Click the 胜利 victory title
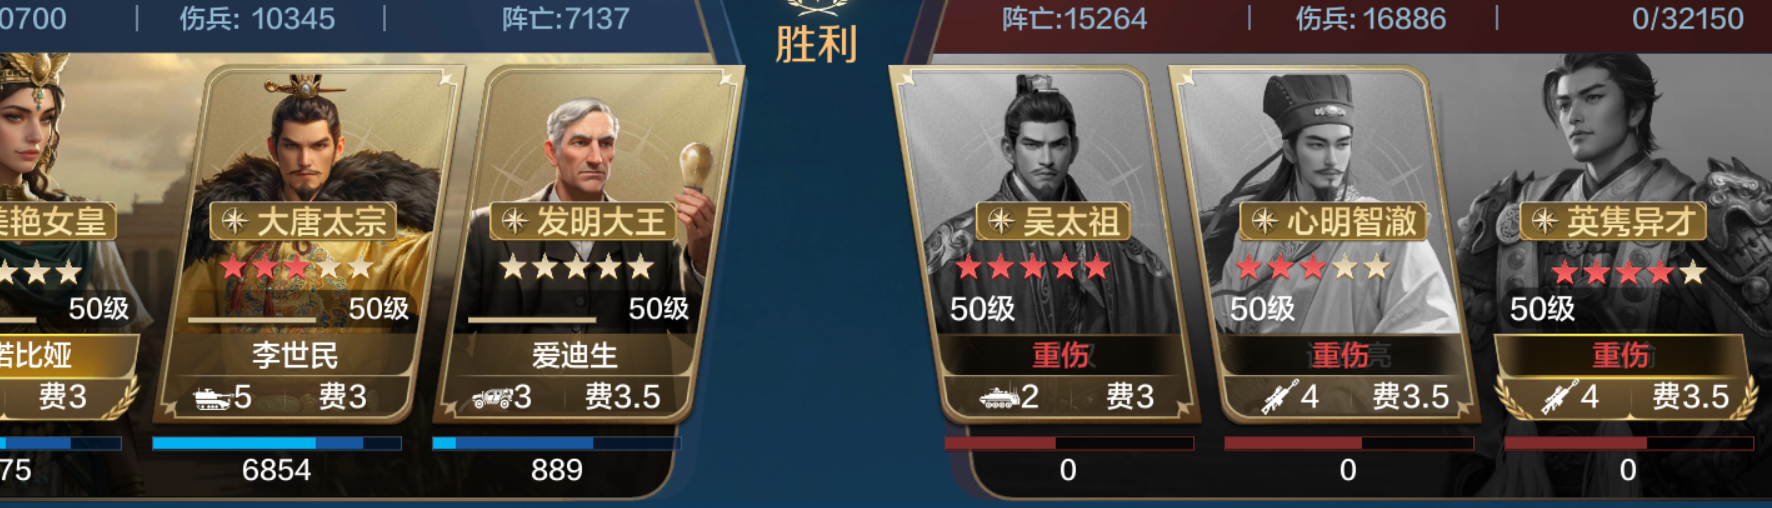The width and height of the screenshot is (1772, 508). 816,44
